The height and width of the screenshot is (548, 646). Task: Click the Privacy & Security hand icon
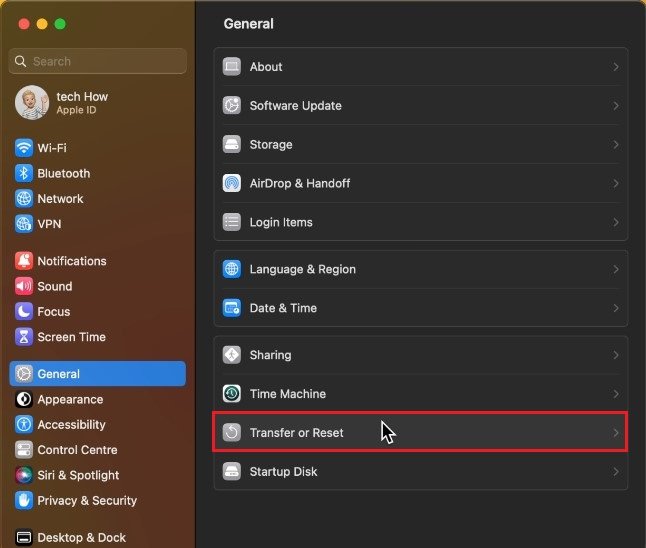24,500
